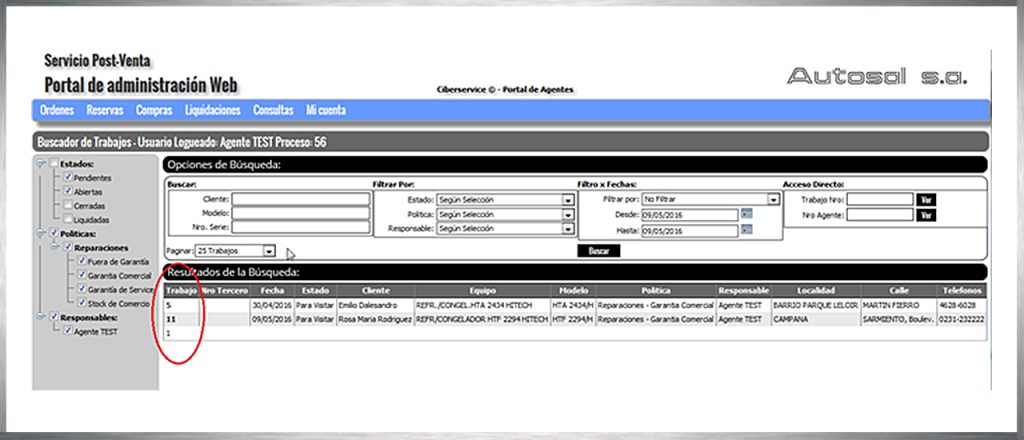Viewport: 1024px width, 440px height.
Task: Enable the Cerradas checkbox
Action: tap(68, 205)
